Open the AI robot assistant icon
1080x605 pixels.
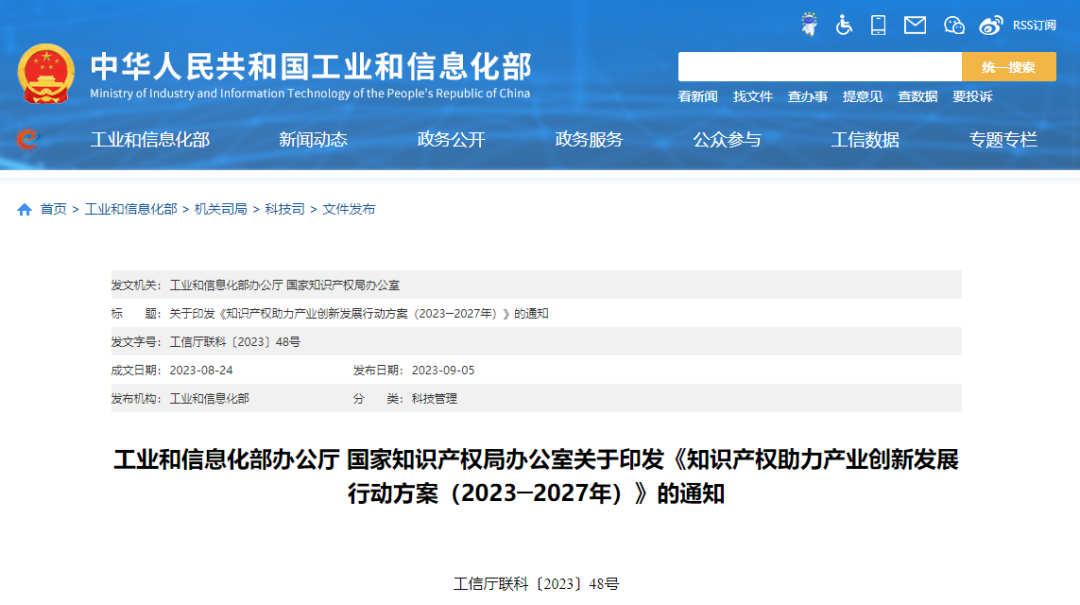(x=809, y=25)
